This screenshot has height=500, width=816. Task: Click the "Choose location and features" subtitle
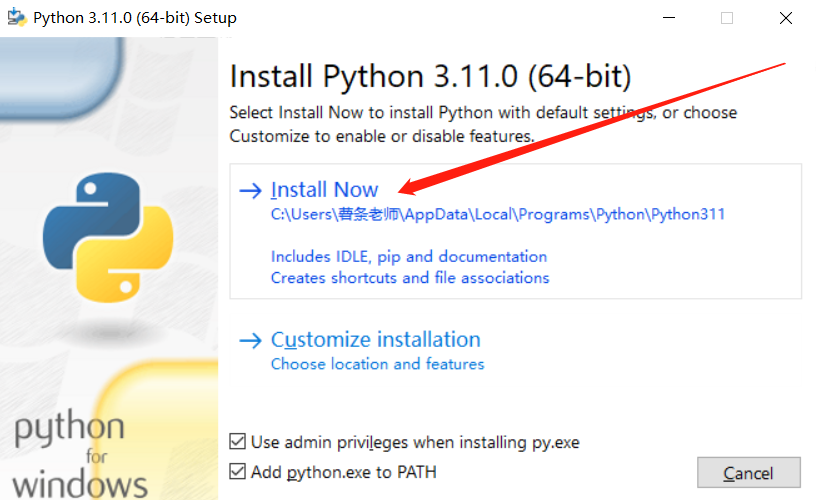tap(377, 364)
